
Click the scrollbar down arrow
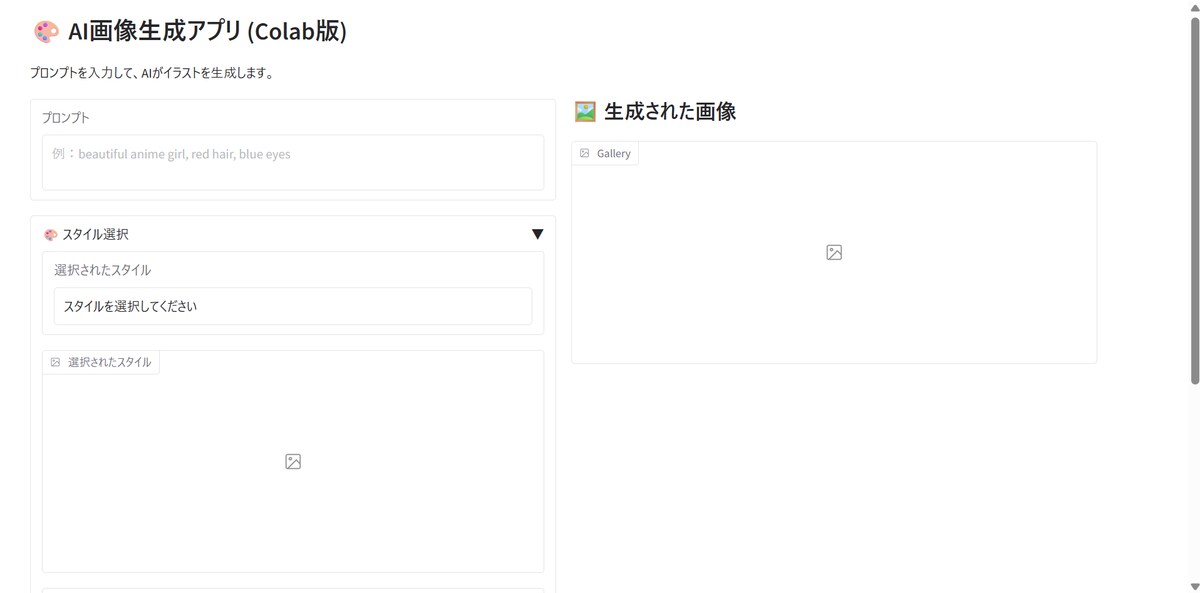pos(1194,586)
